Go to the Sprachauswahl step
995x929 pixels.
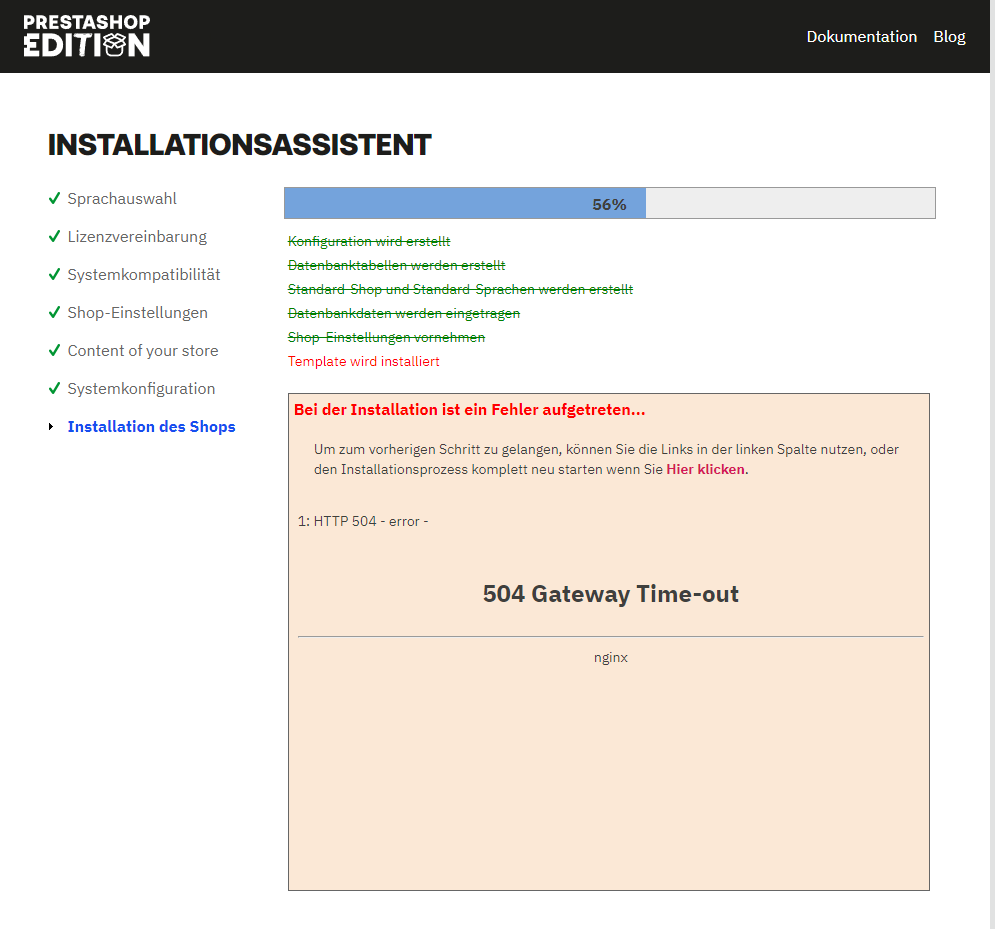click(x=122, y=199)
